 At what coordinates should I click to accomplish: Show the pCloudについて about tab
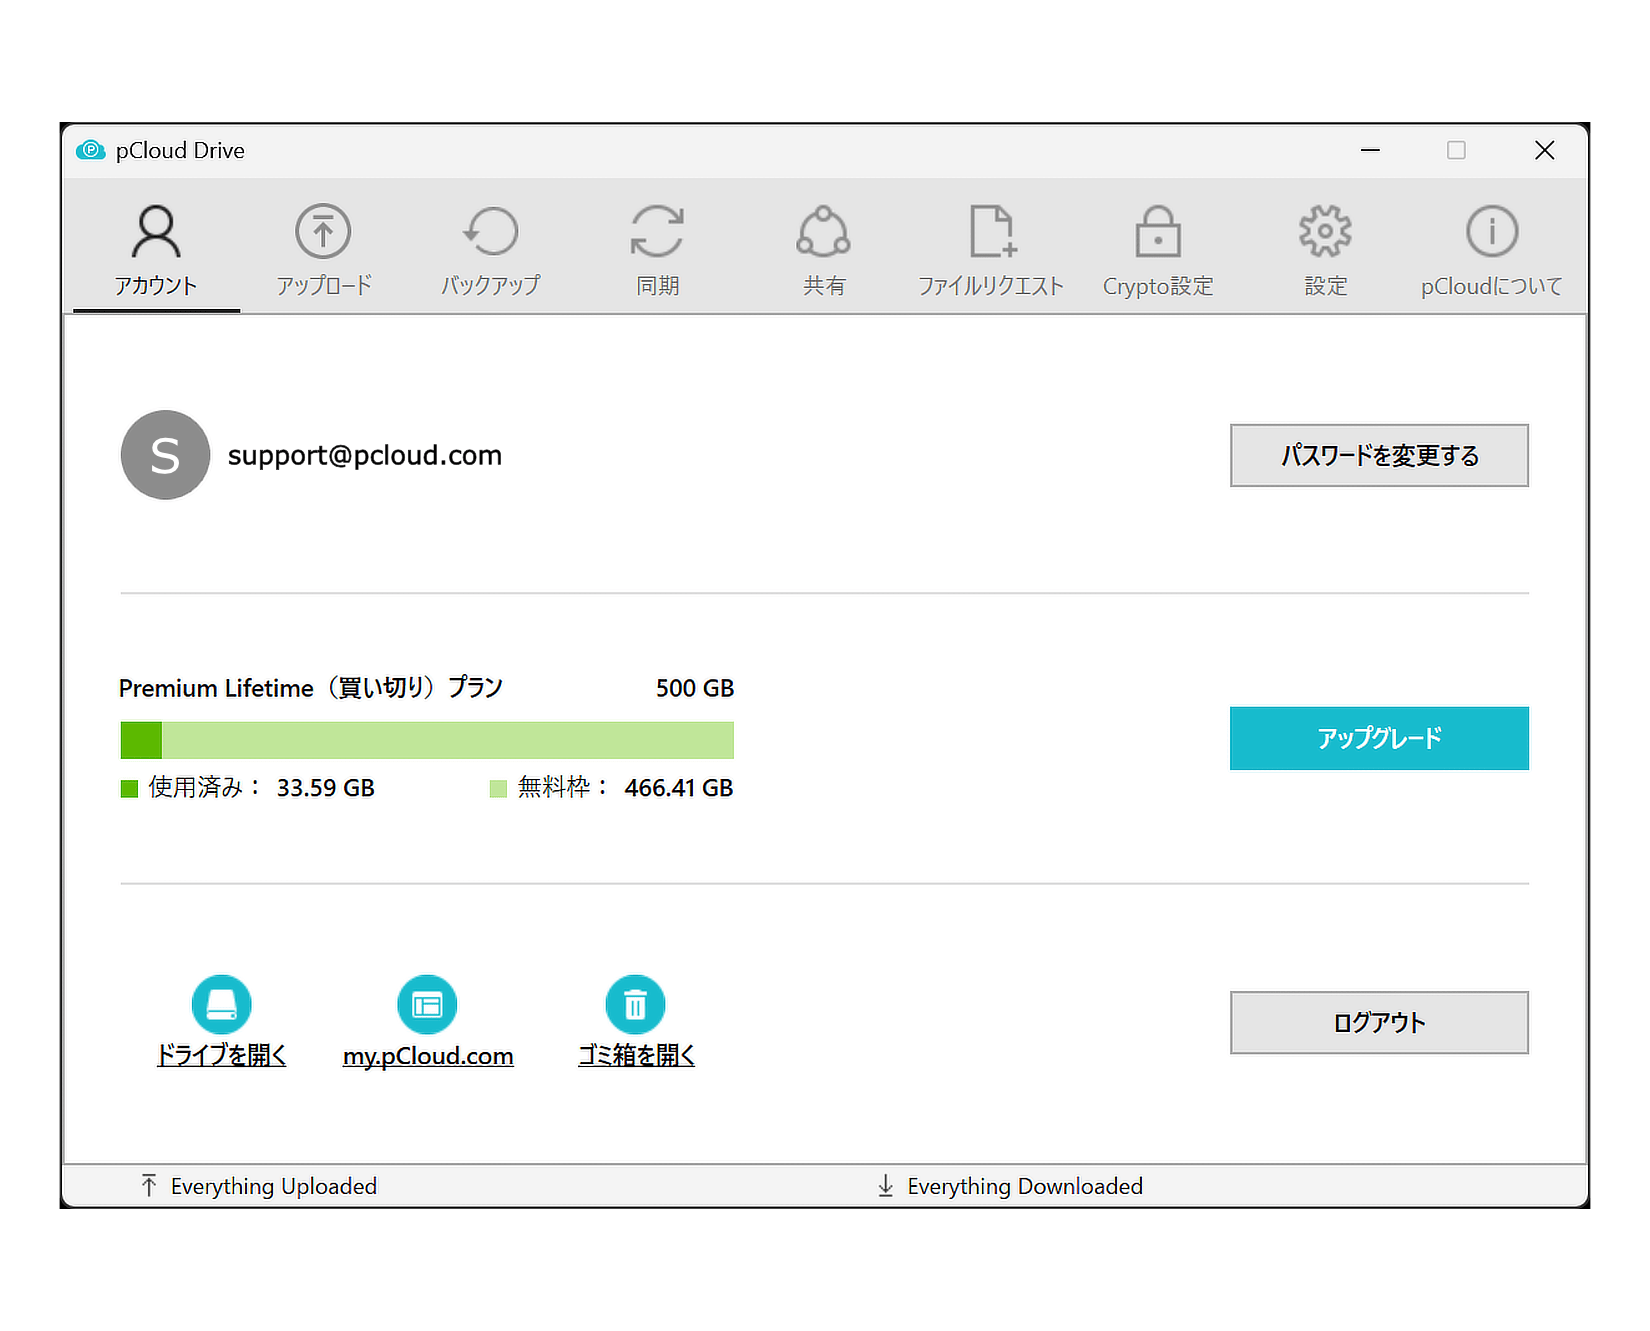click(x=1492, y=250)
